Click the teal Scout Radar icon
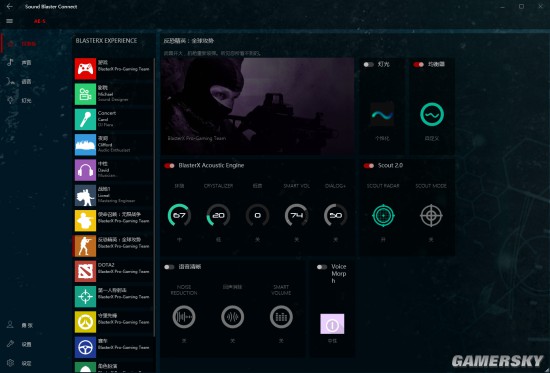Screen dimensions: 550x373 (x=383, y=215)
